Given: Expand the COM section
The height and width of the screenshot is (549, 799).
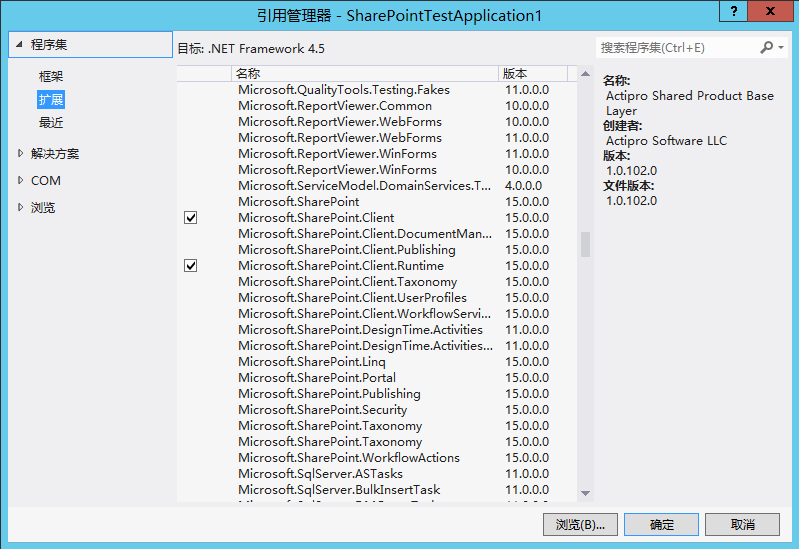Looking at the screenshot, I should tap(20, 180).
